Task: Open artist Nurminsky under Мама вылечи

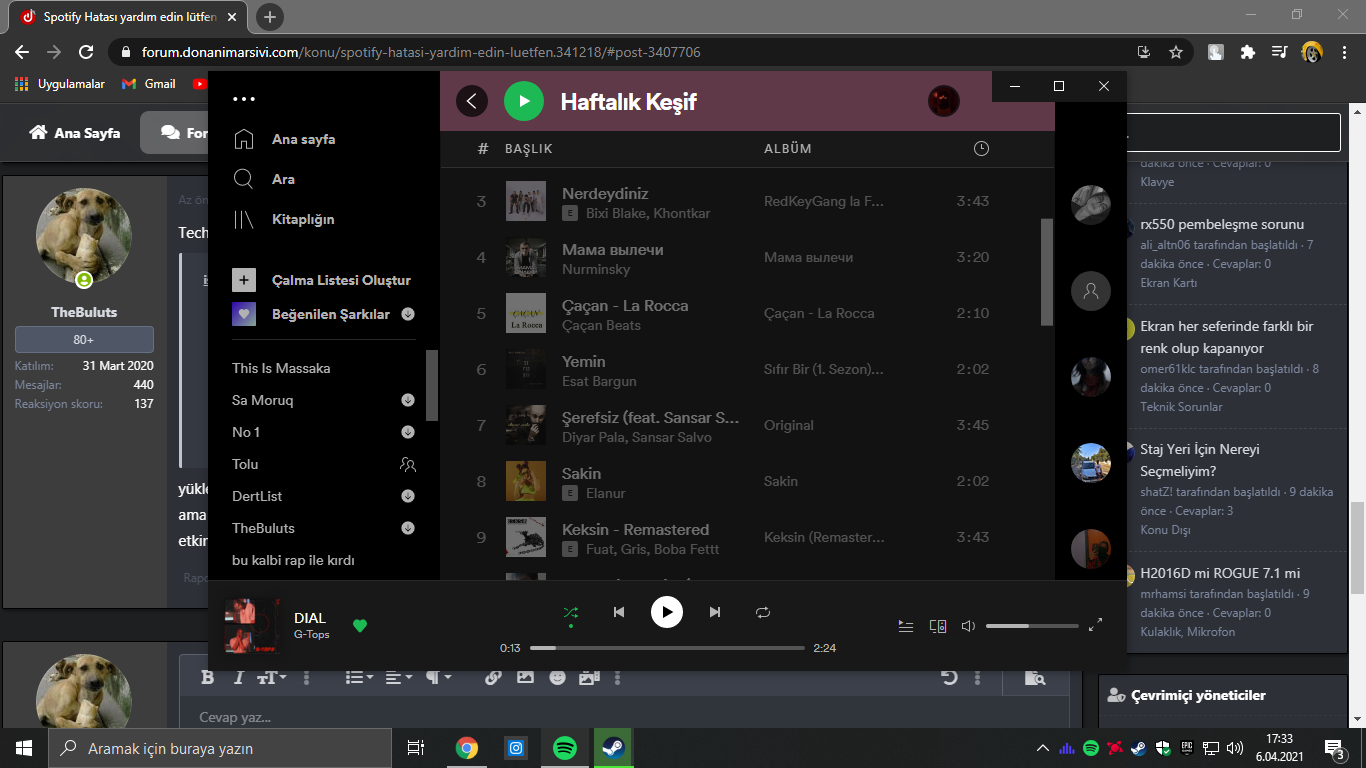Action: 596,269
